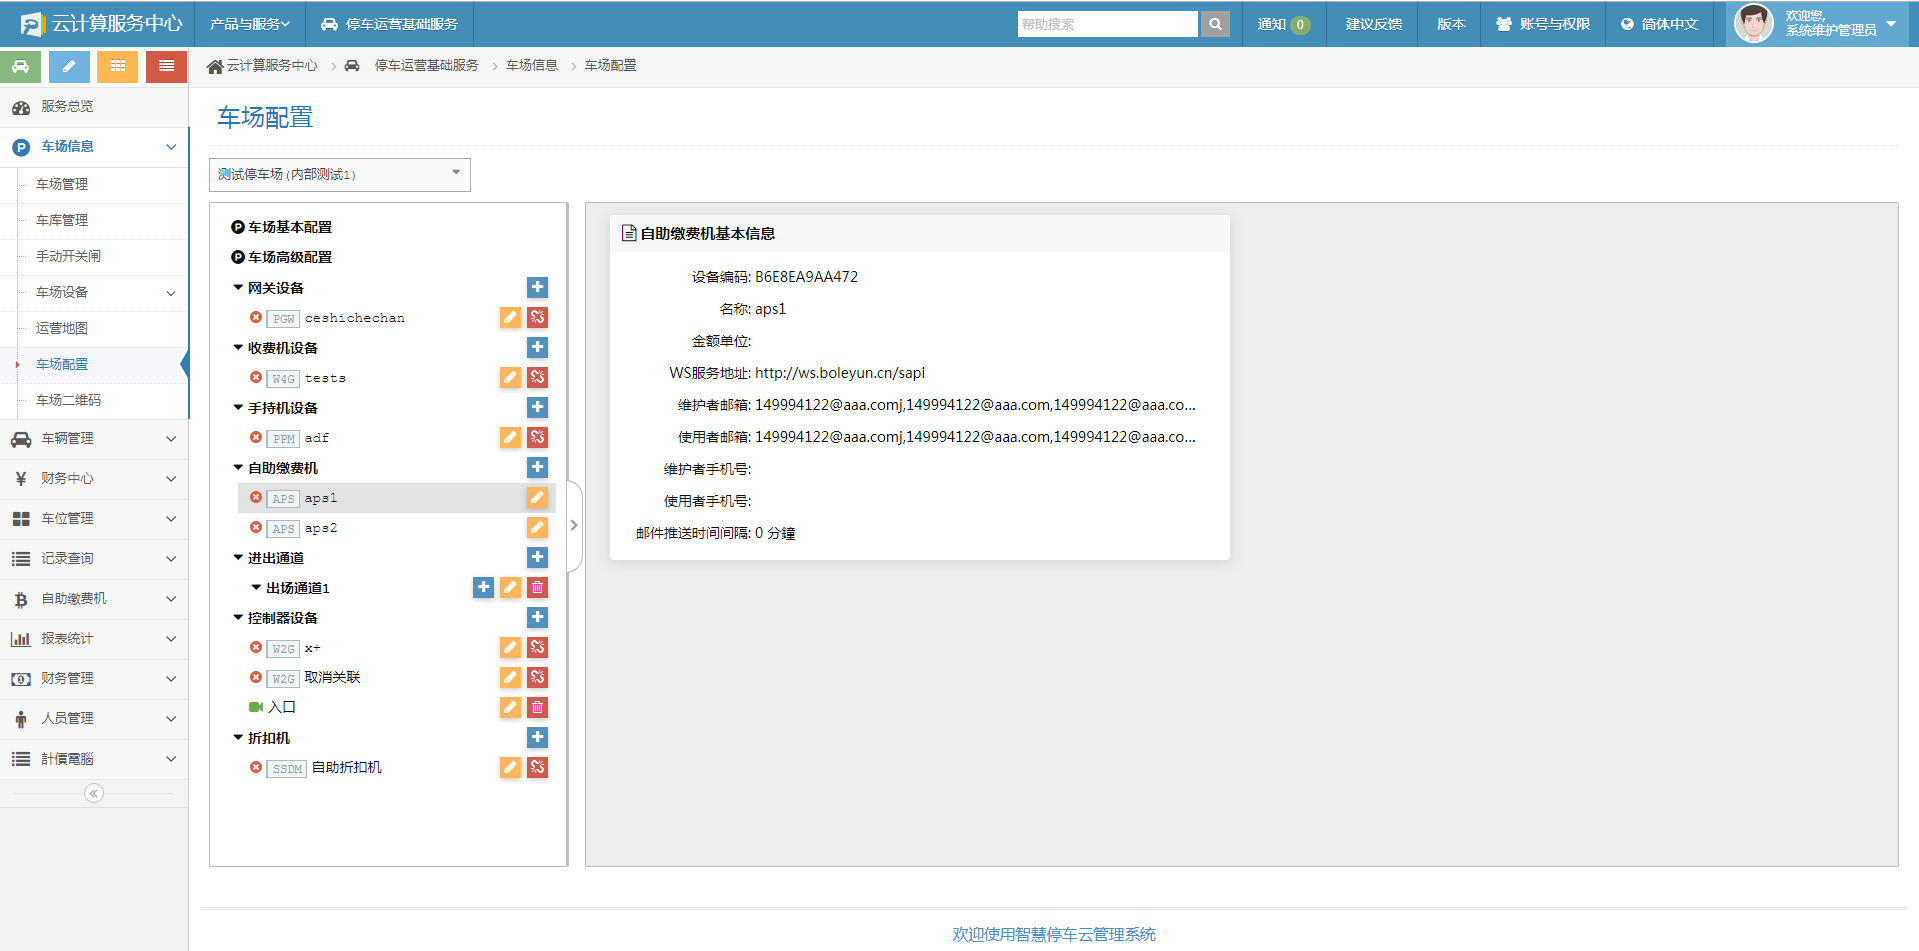Add a new gateway device (网关设备)
The width and height of the screenshot is (1919, 951).
(x=537, y=288)
